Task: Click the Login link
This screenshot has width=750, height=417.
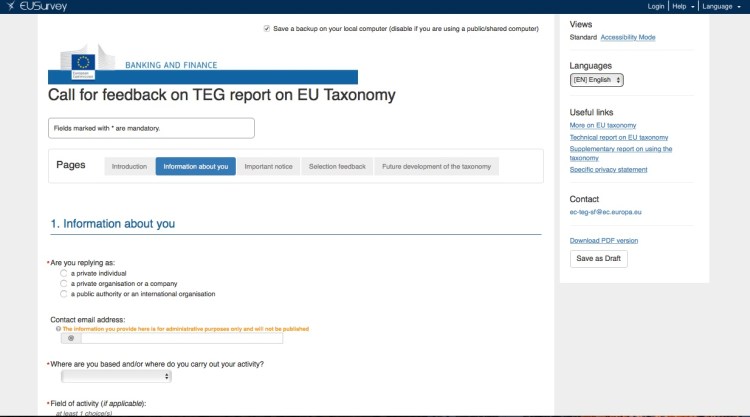Action: pyautogui.click(x=656, y=6)
